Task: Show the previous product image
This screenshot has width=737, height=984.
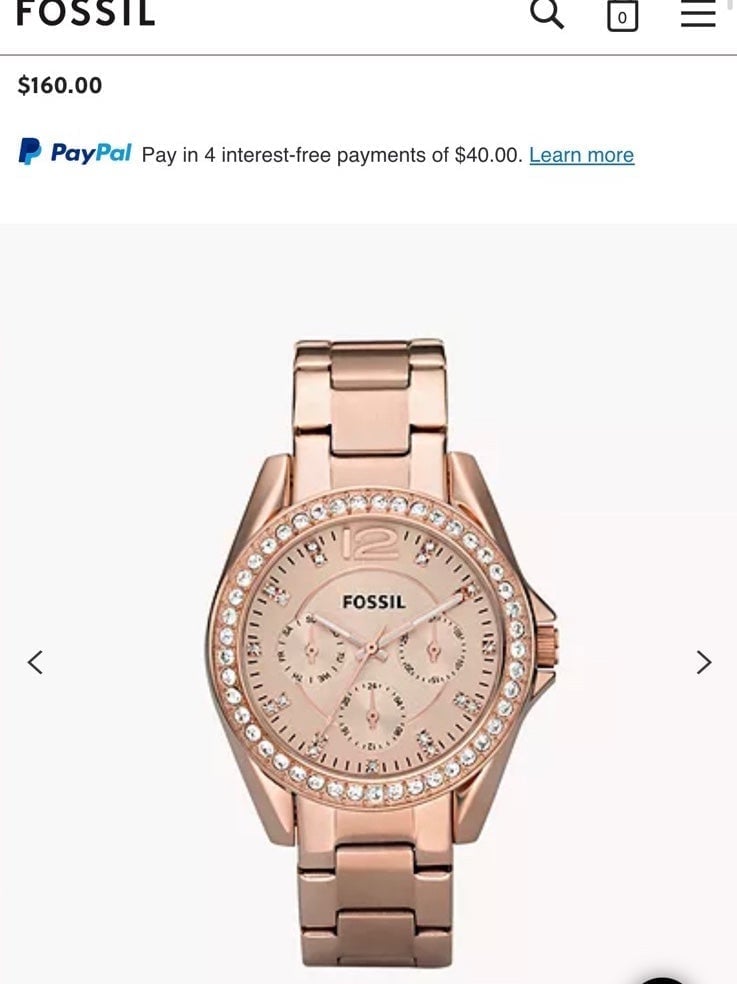Action: (x=35, y=662)
